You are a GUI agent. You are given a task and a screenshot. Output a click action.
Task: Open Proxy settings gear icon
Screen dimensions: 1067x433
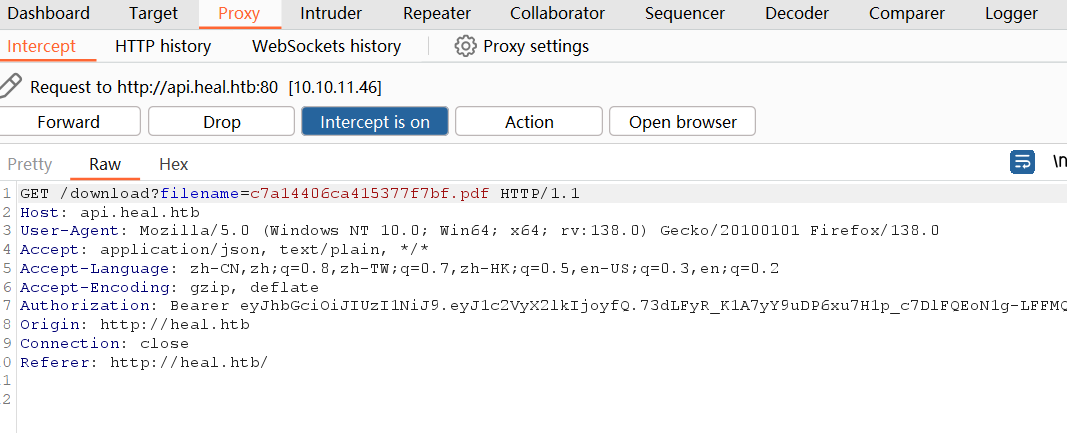pyautogui.click(x=465, y=46)
